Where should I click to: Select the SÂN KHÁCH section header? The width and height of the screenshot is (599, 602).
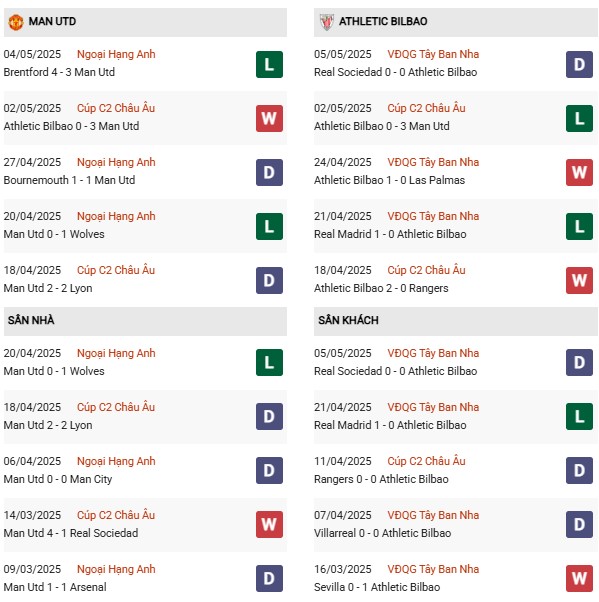pyautogui.click(x=456, y=321)
